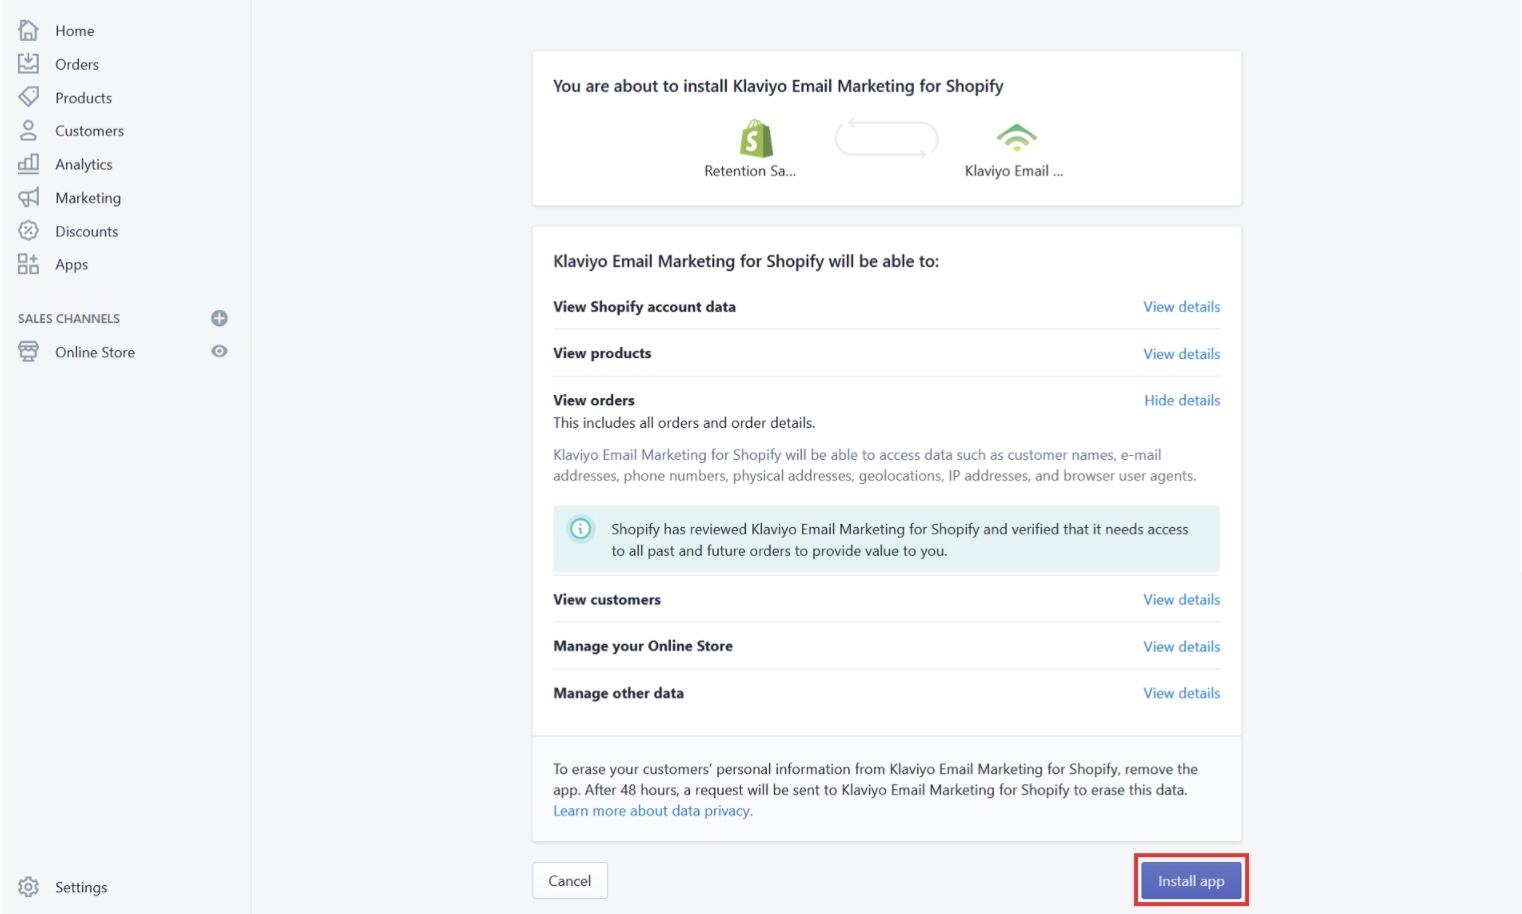The height and width of the screenshot is (914, 1522).
Task: Click the info icon in Shopify notice
Action: (580, 529)
